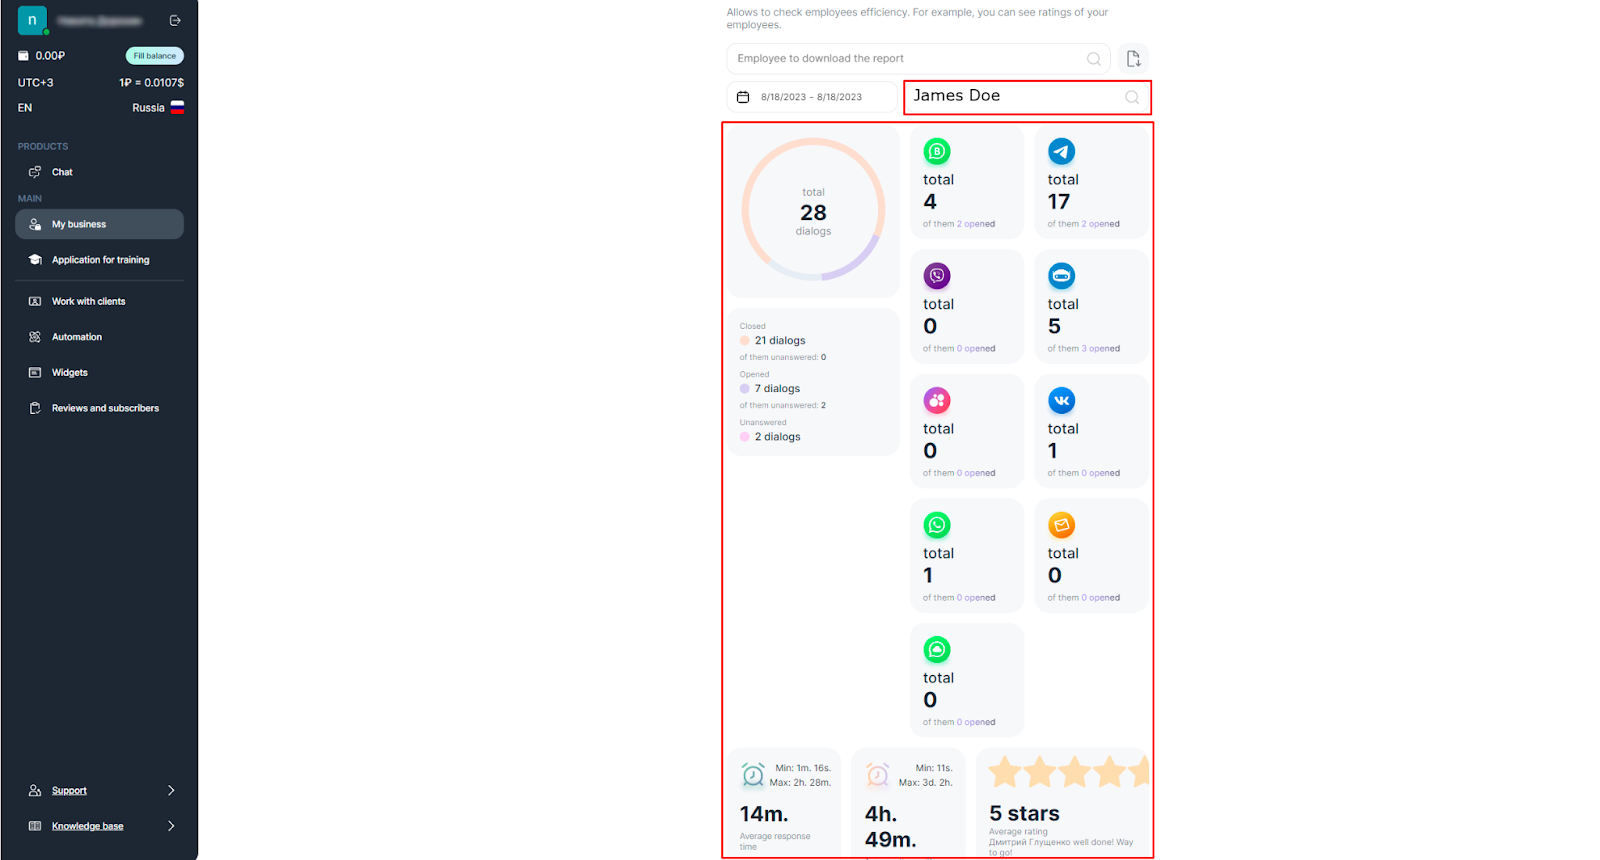The image size is (1600, 860).
Task: Click the gold star rating row
Action: click(x=1069, y=772)
